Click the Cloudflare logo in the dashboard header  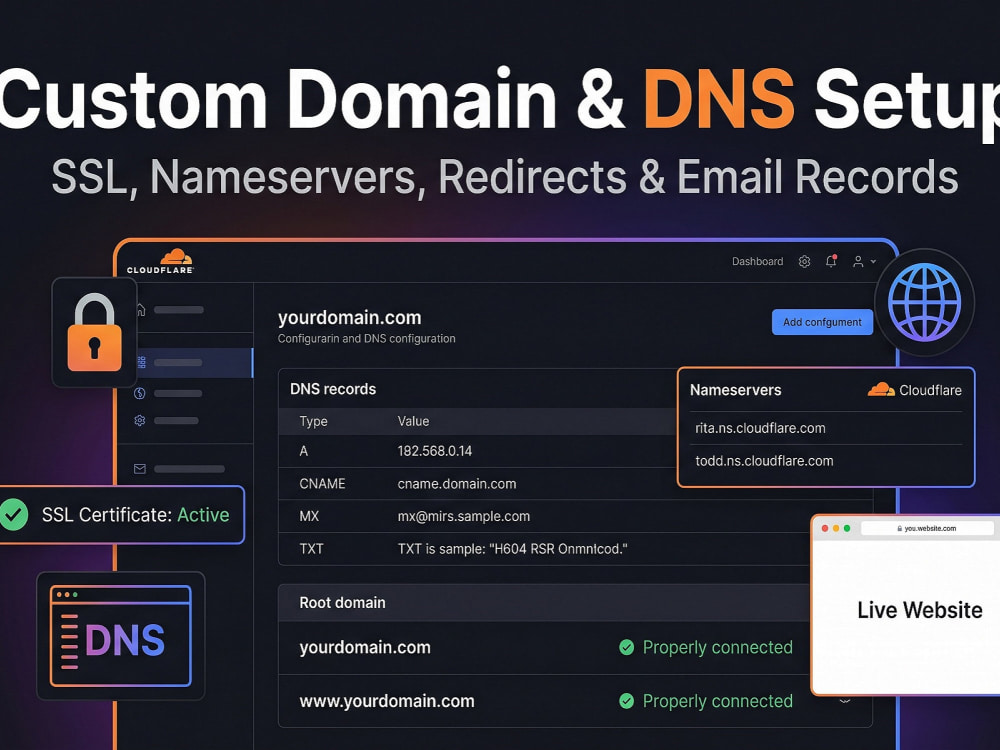(x=161, y=261)
